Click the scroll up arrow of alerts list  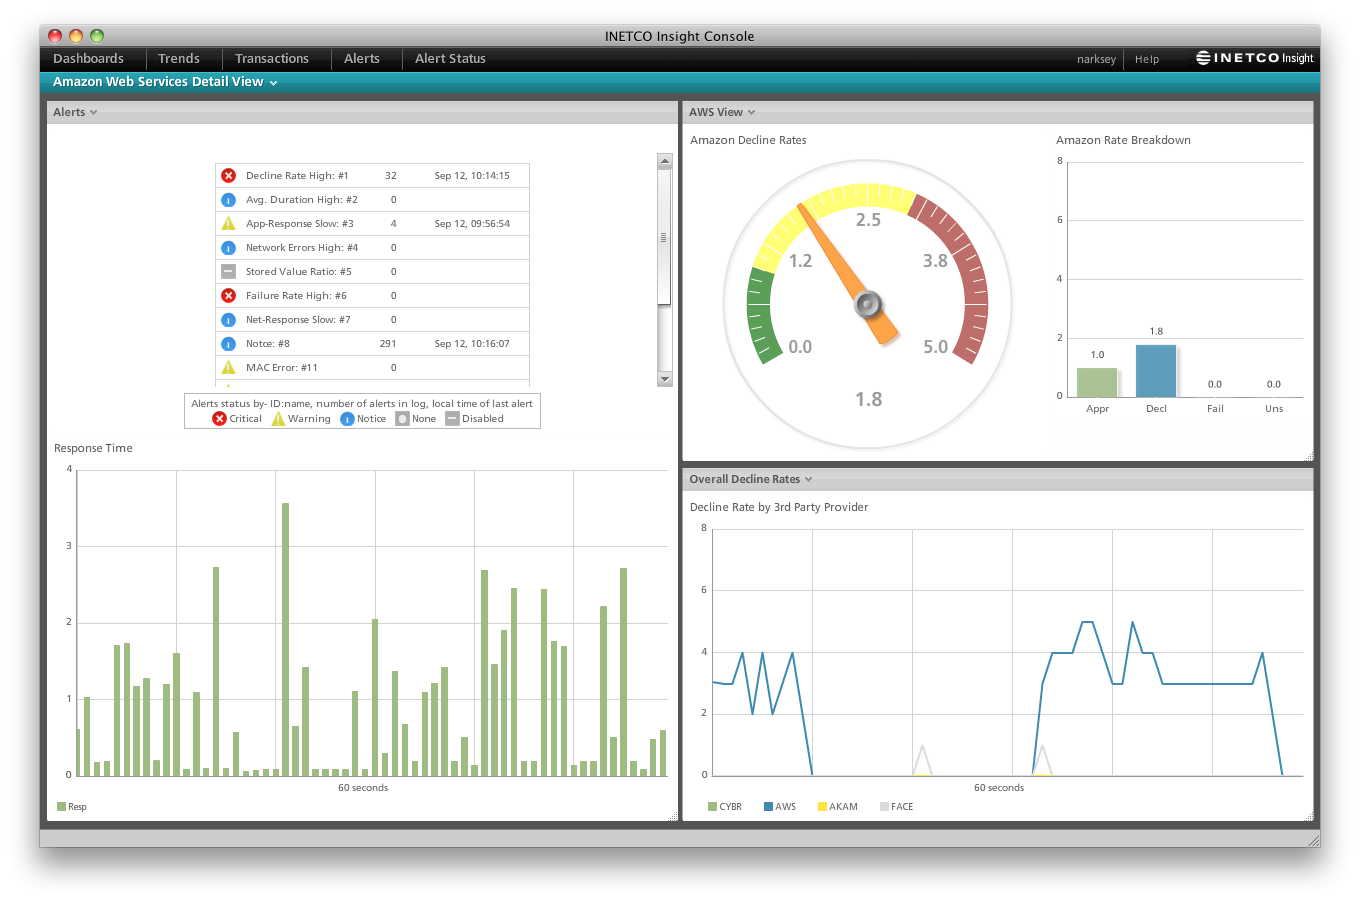point(664,161)
